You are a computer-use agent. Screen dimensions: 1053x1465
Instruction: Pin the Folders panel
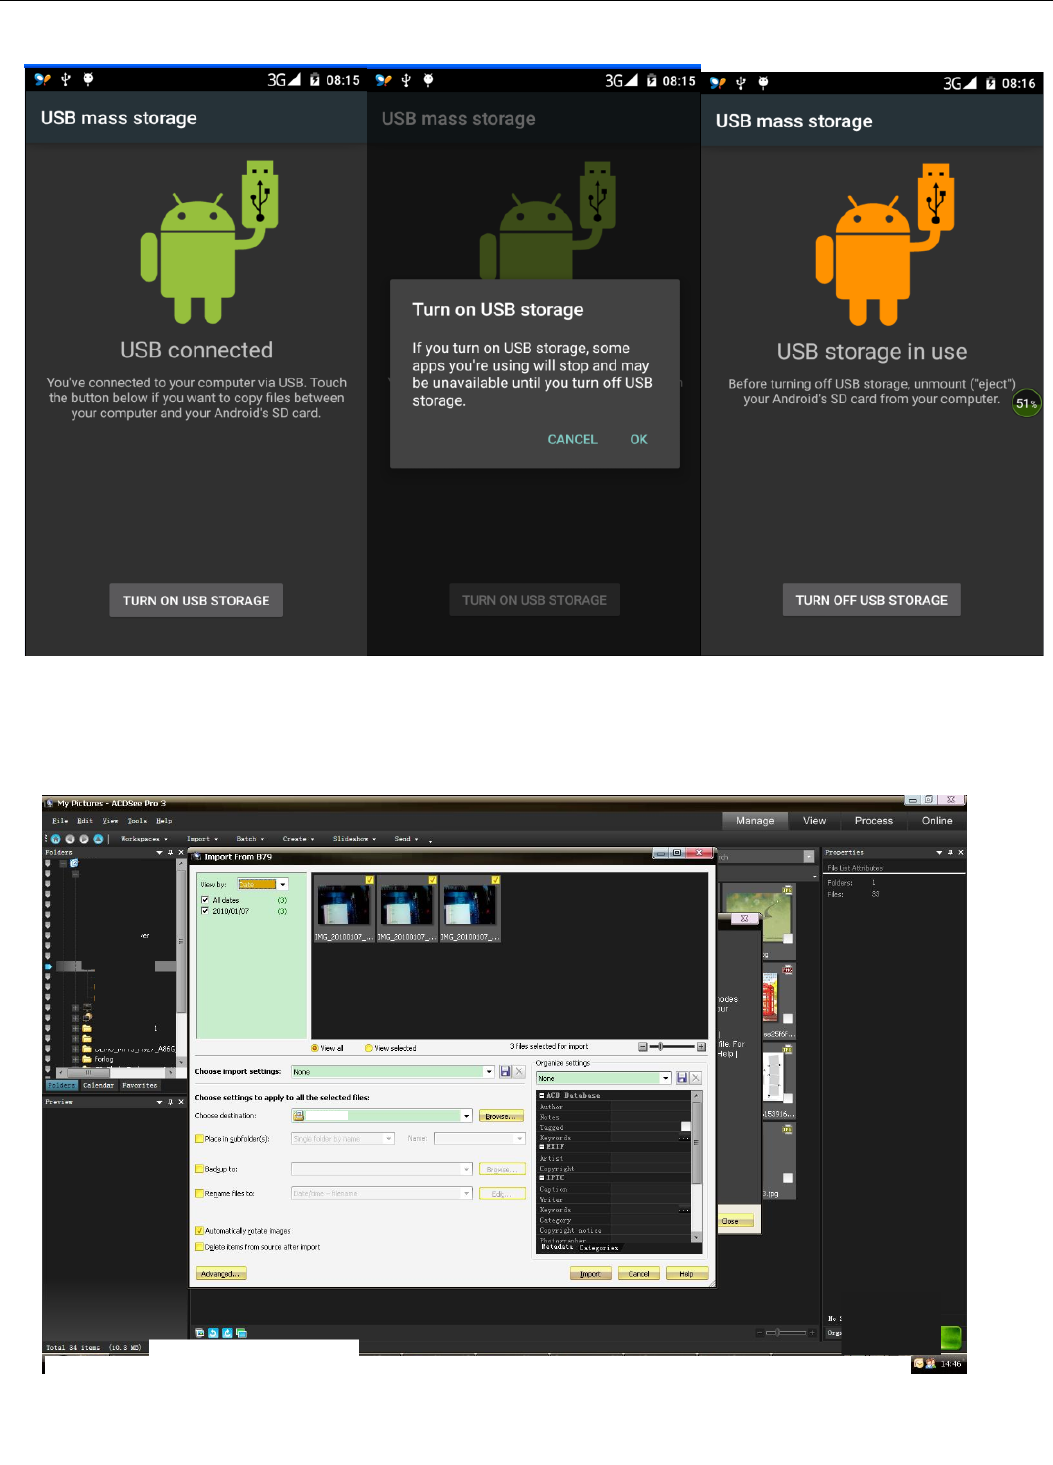170,853
